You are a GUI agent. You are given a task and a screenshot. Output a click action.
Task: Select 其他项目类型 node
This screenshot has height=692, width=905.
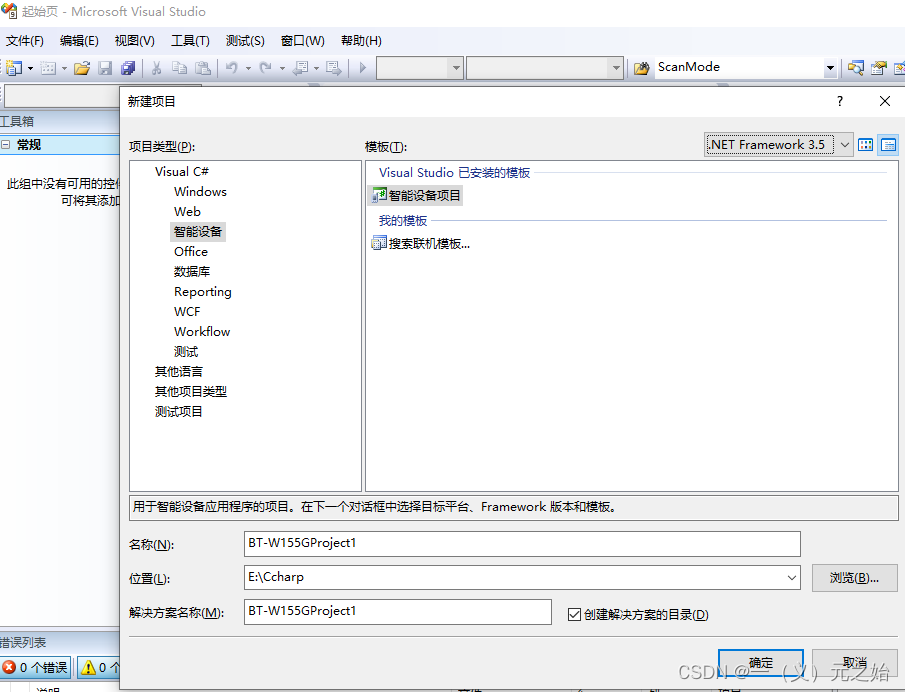(x=190, y=391)
